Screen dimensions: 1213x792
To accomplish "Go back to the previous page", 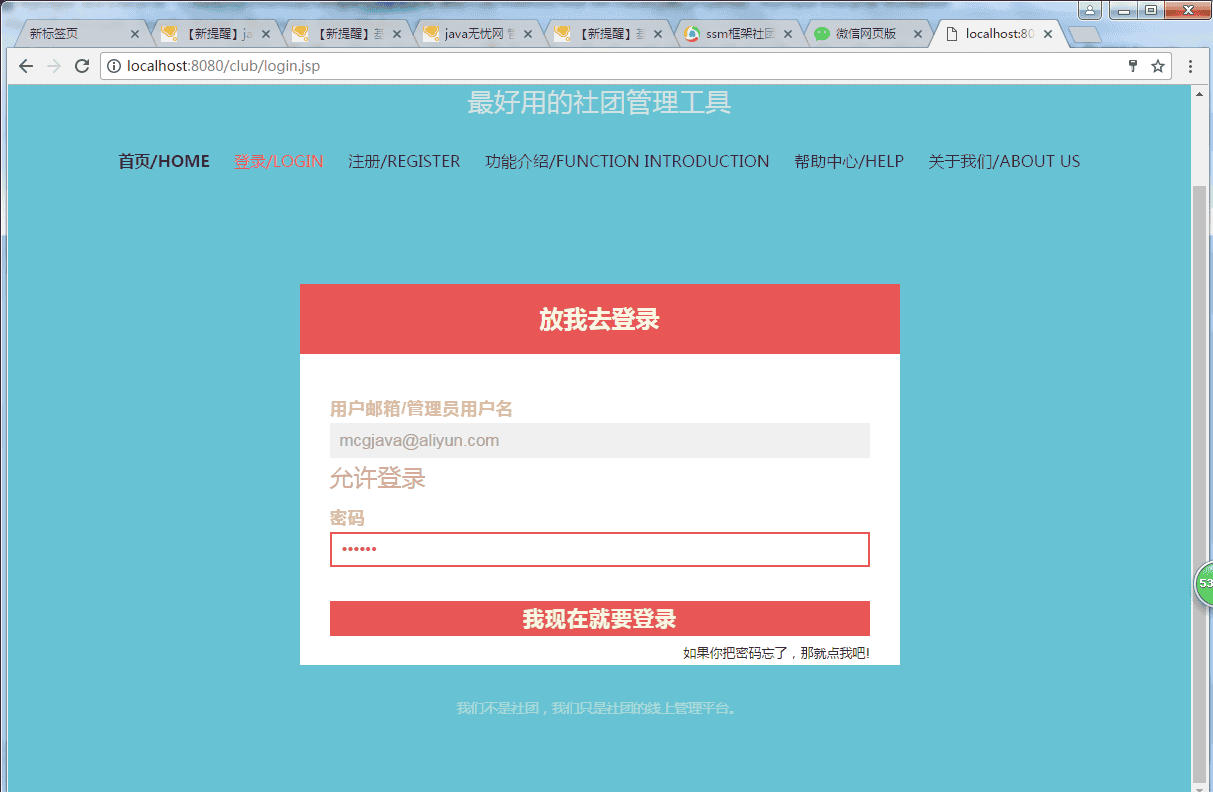I will [26, 66].
